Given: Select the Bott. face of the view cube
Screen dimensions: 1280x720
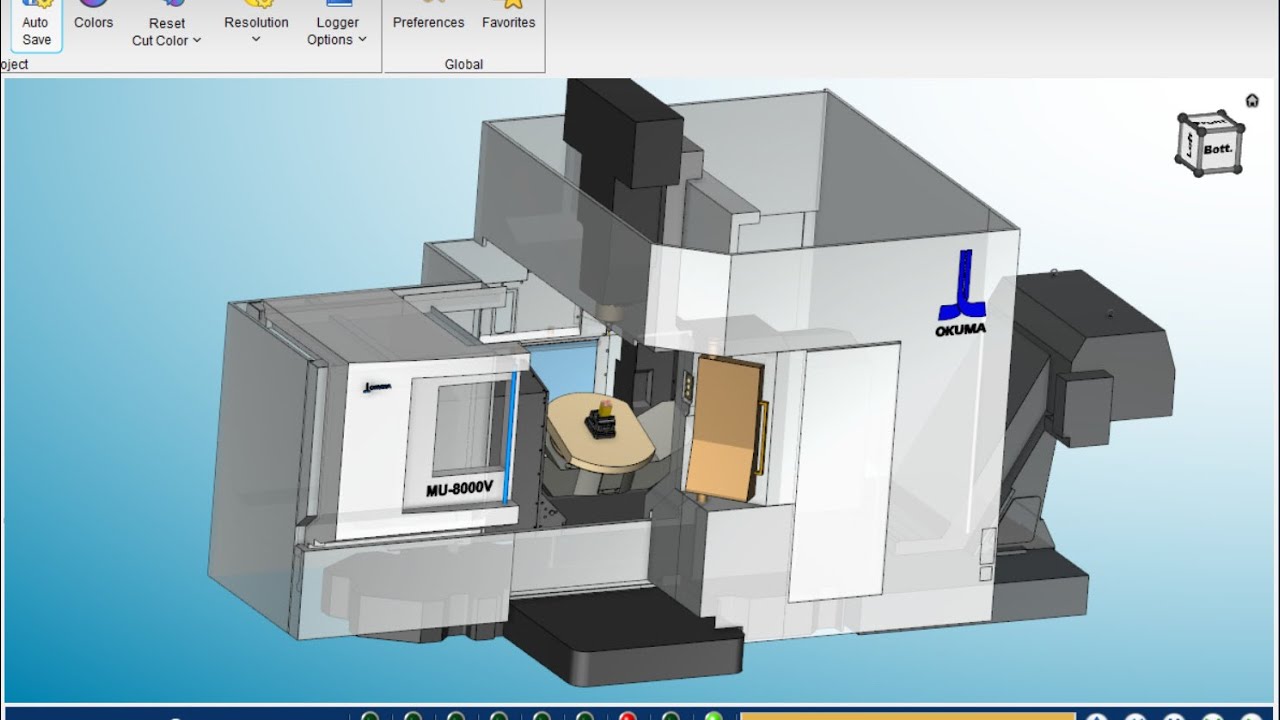Looking at the screenshot, I should pos(1218,149).
